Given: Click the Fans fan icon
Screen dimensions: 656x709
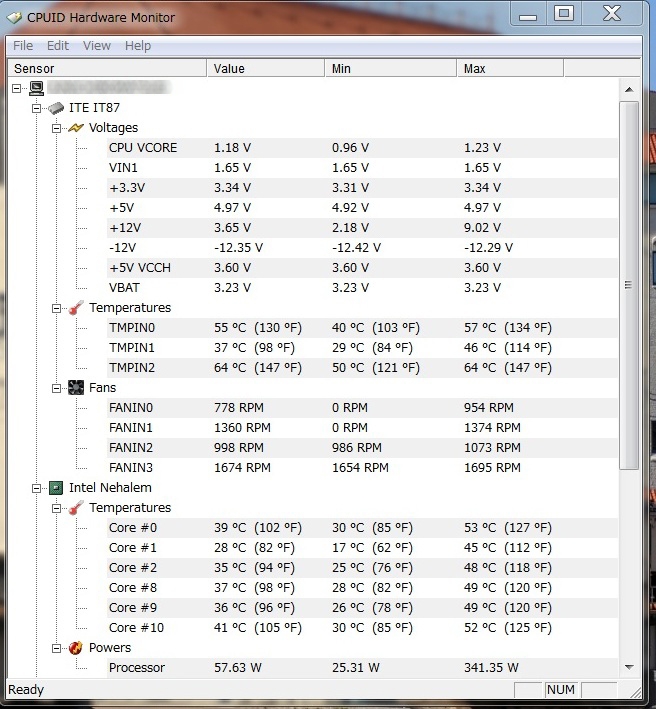Looking at the screenshot, I should tap(76, 388).
